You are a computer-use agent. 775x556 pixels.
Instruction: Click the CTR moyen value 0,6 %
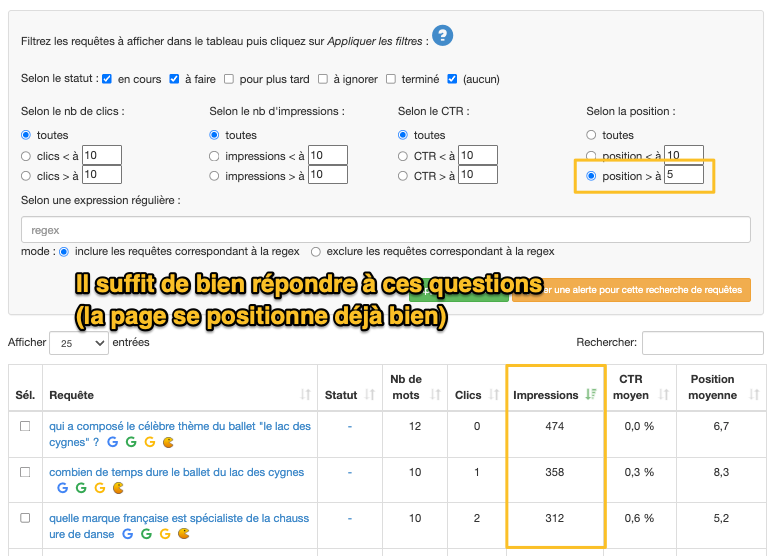(639, 518)
